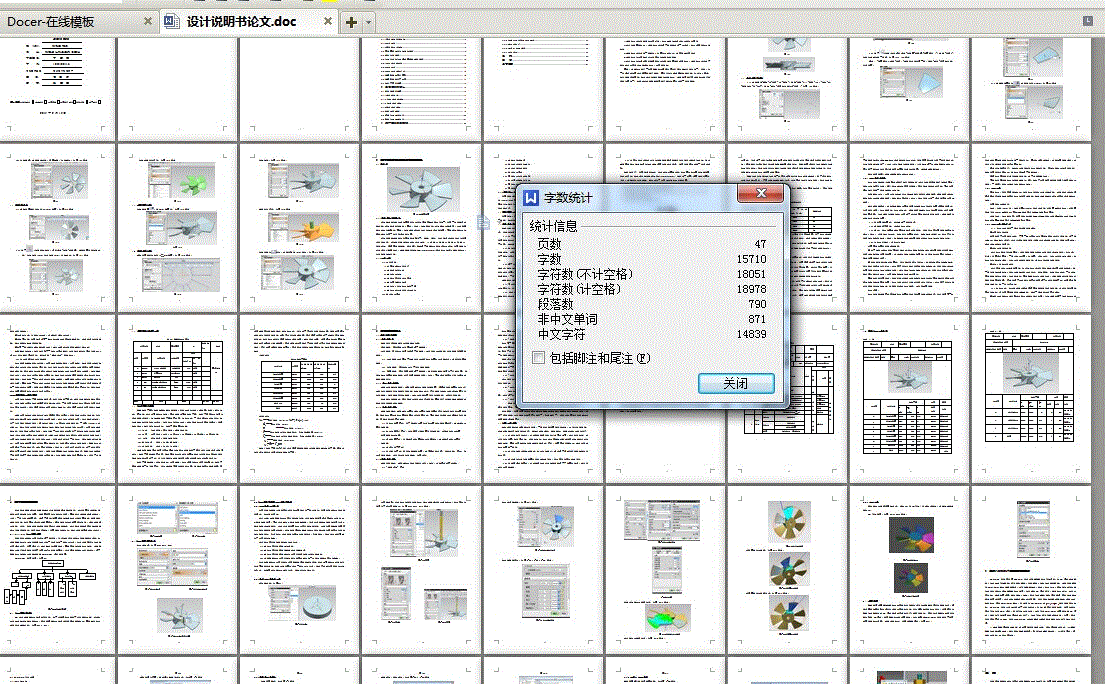Close the 设计说明书论文.doc tab

point(327,21)
